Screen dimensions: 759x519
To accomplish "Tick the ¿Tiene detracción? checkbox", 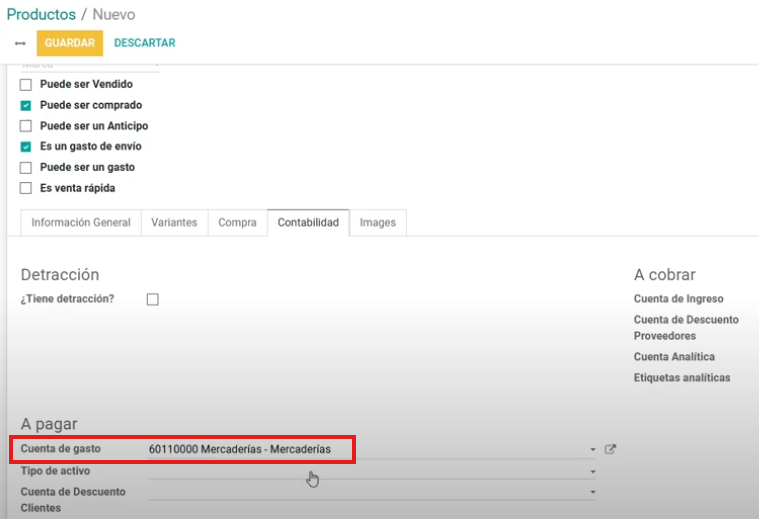I will (x=153, y=299).
